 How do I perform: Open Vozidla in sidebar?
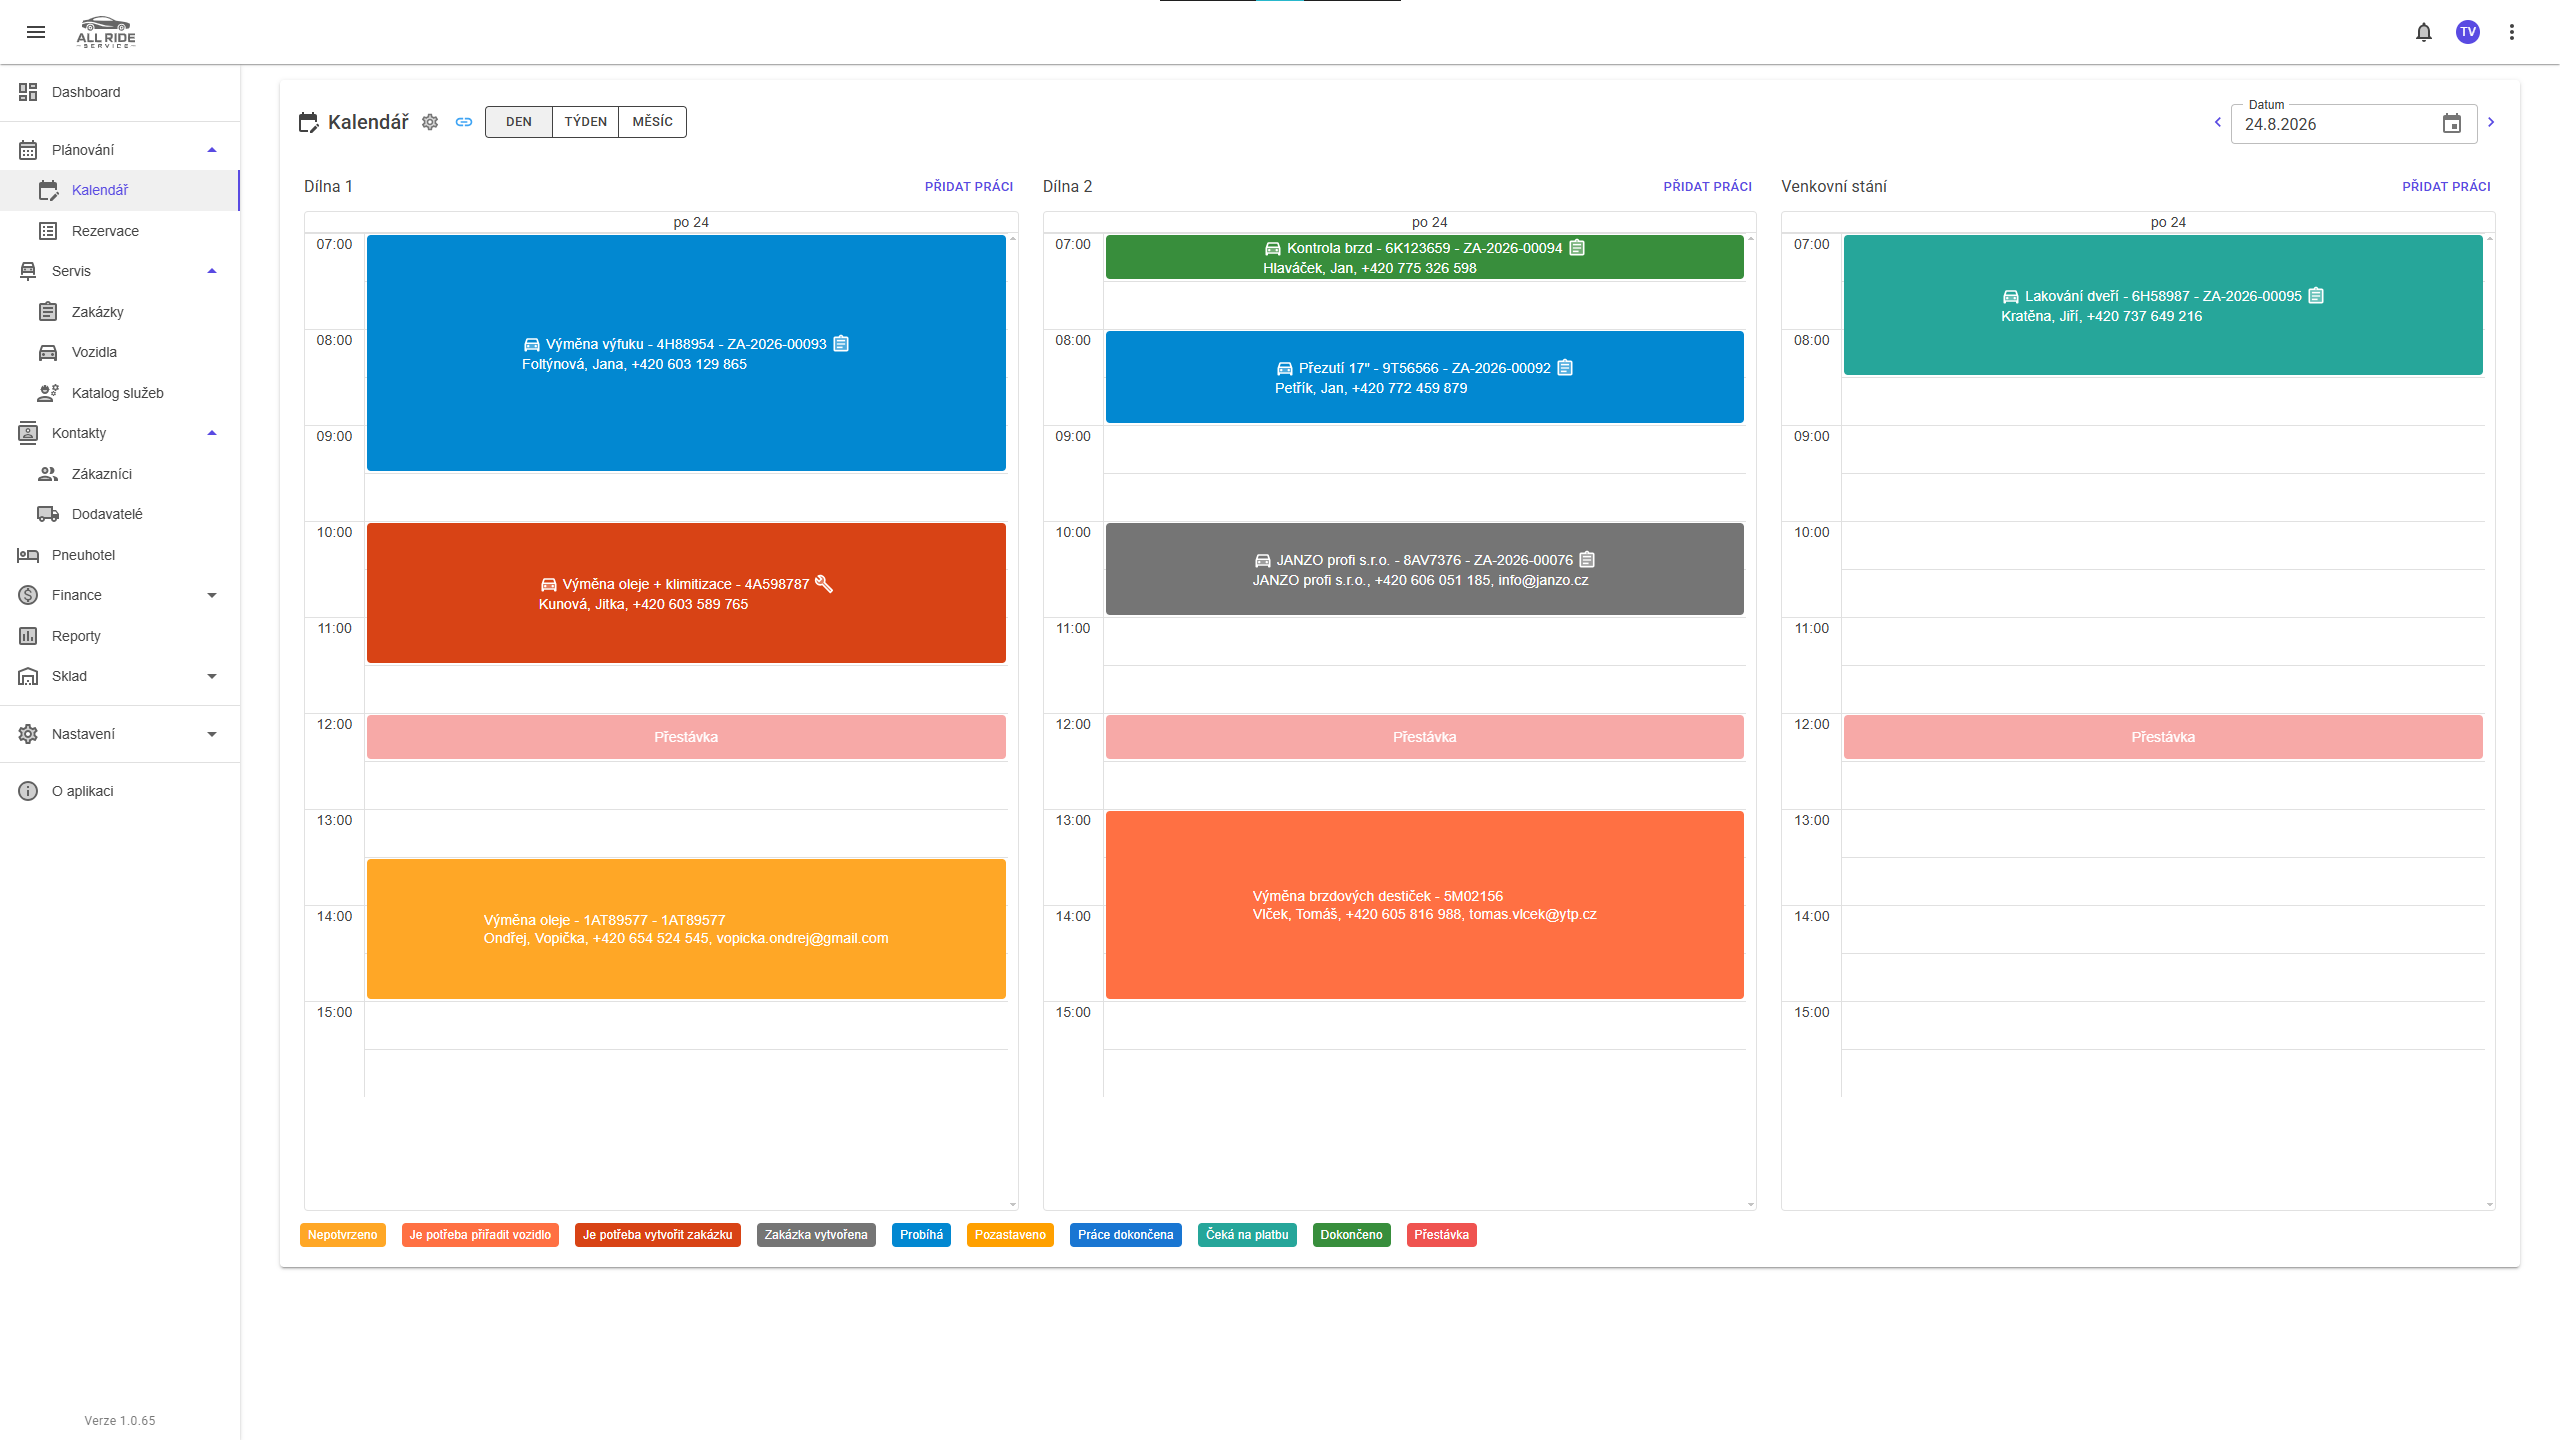(x=120, y=352)
